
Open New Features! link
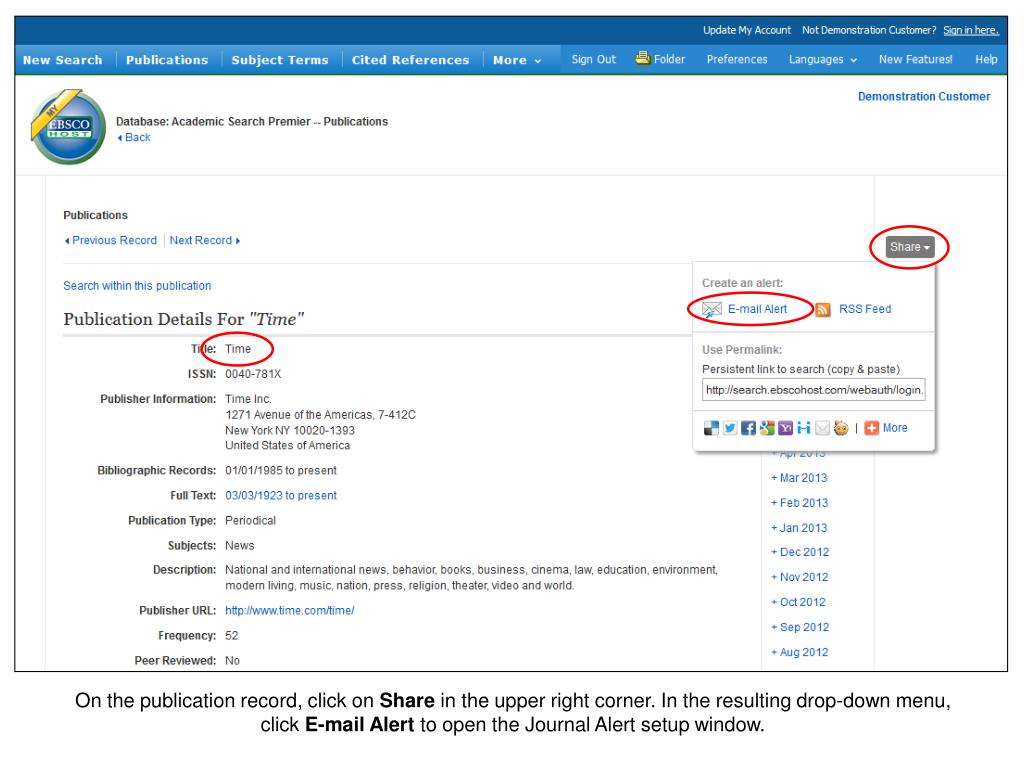click(x=915, y=59)
